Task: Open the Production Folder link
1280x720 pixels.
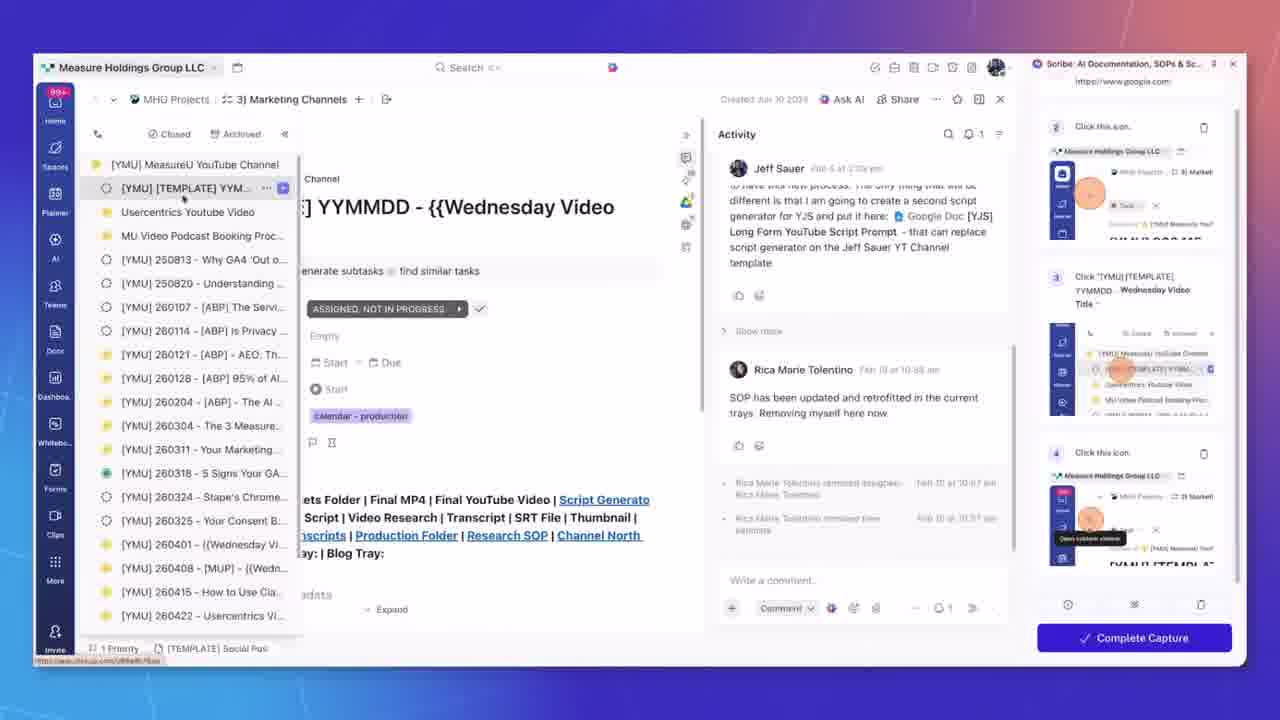Action: pyautogui.click(x=406, y=535)
